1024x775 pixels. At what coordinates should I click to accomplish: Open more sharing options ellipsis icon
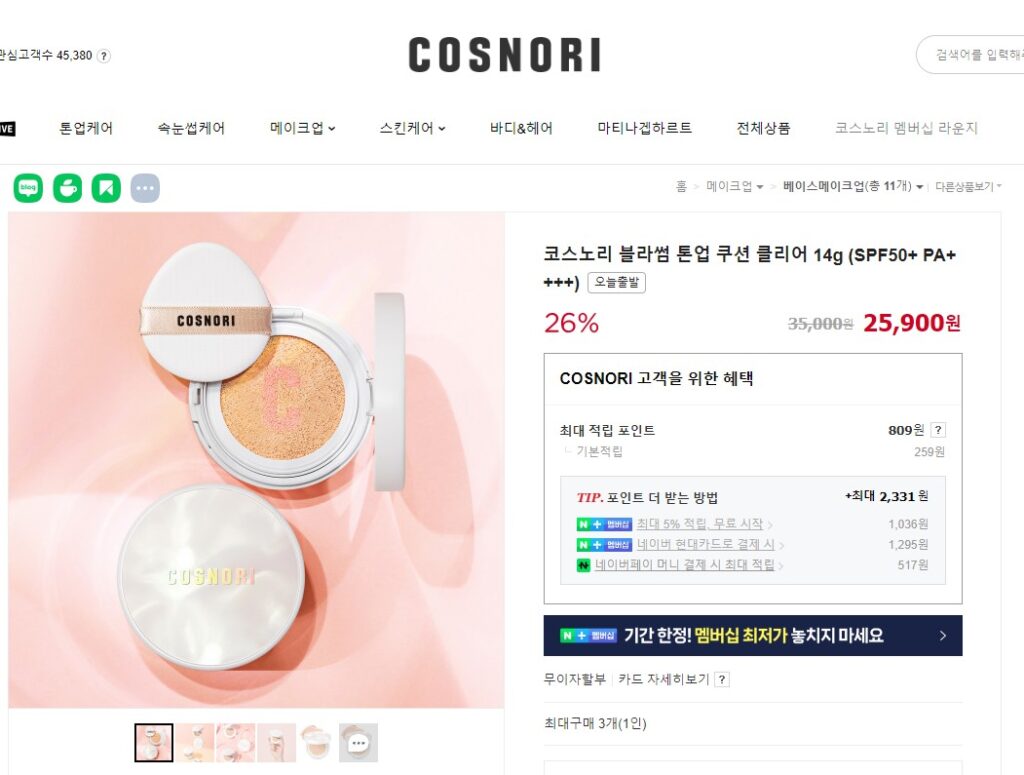(x=145, y=188)
